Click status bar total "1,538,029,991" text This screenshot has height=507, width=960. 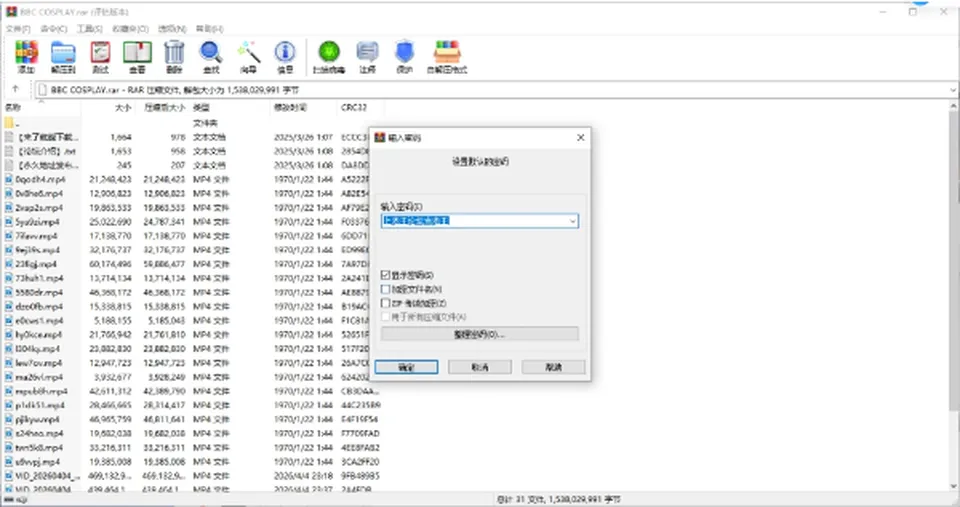558,500
